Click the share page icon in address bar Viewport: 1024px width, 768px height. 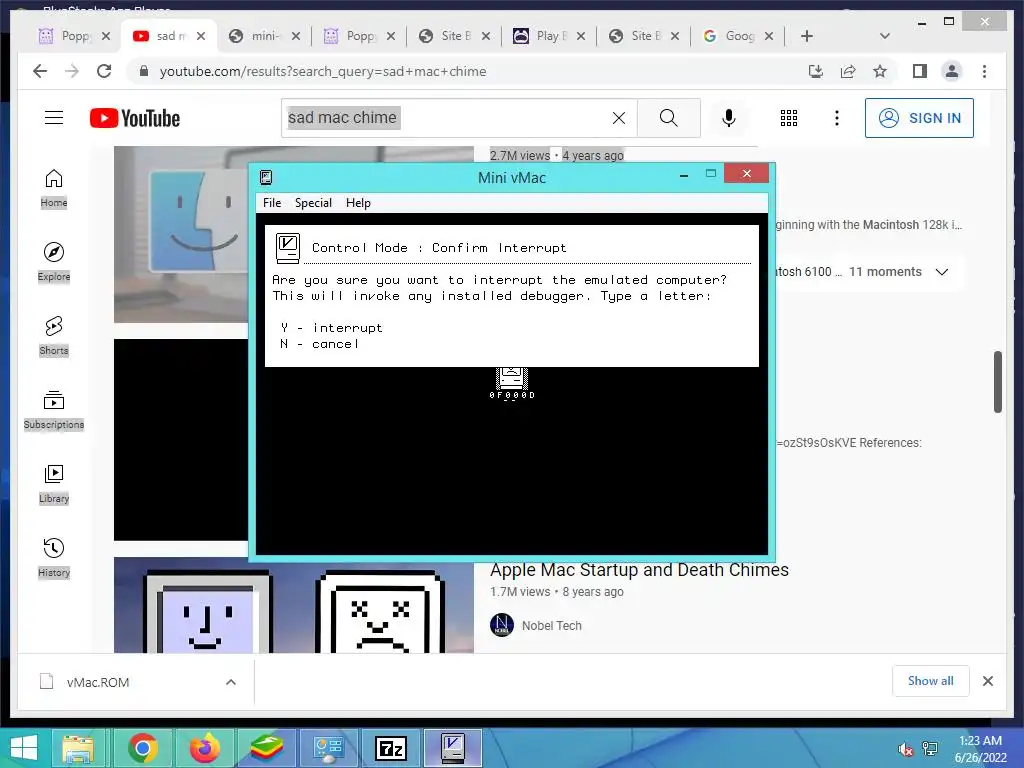point(848,71)
